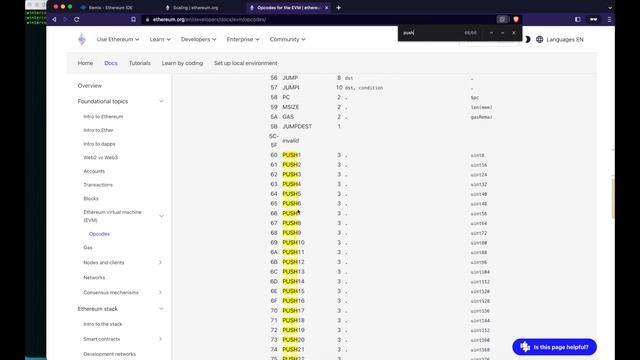Click JUMPDEST opcode name
The image size is (640, 360).
tap(297, 127)
